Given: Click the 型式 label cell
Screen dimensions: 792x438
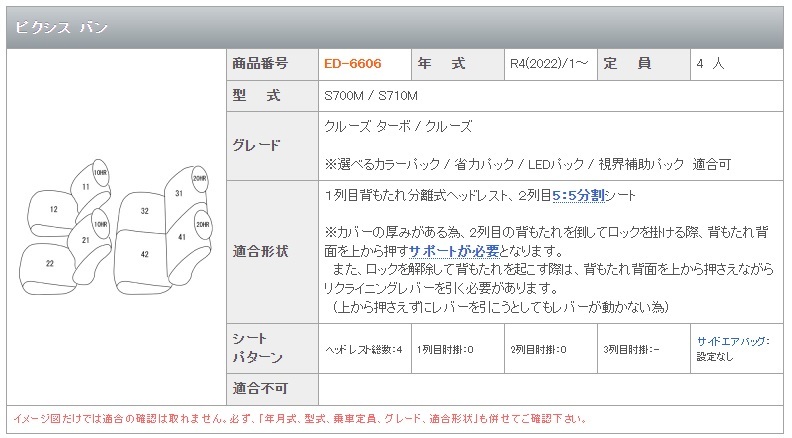Looking at the screenshot, I should pyautogui.click(x=272, y=96).
